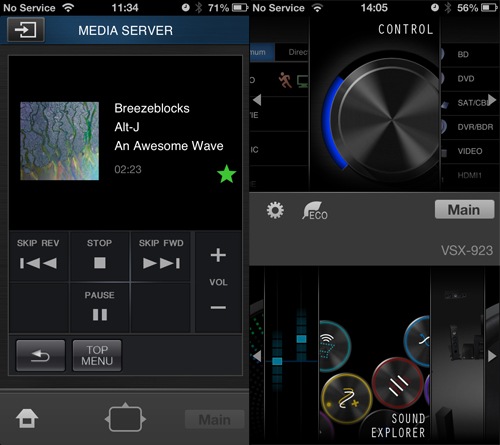Tap the teal wireless sound disc
500x445 pixels.
click(334, 346)
